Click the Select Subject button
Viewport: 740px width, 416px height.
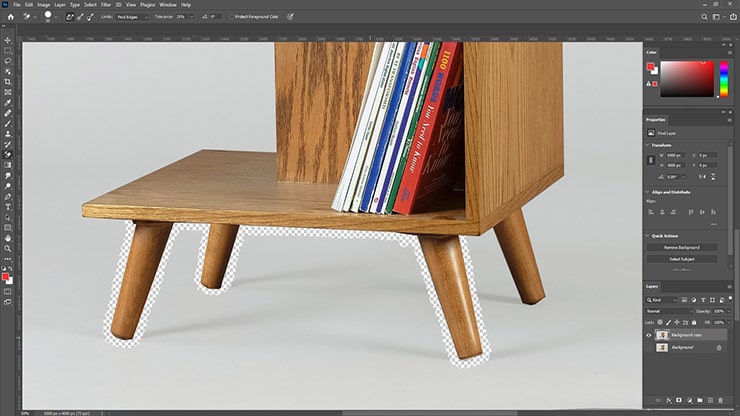[683, 259]
